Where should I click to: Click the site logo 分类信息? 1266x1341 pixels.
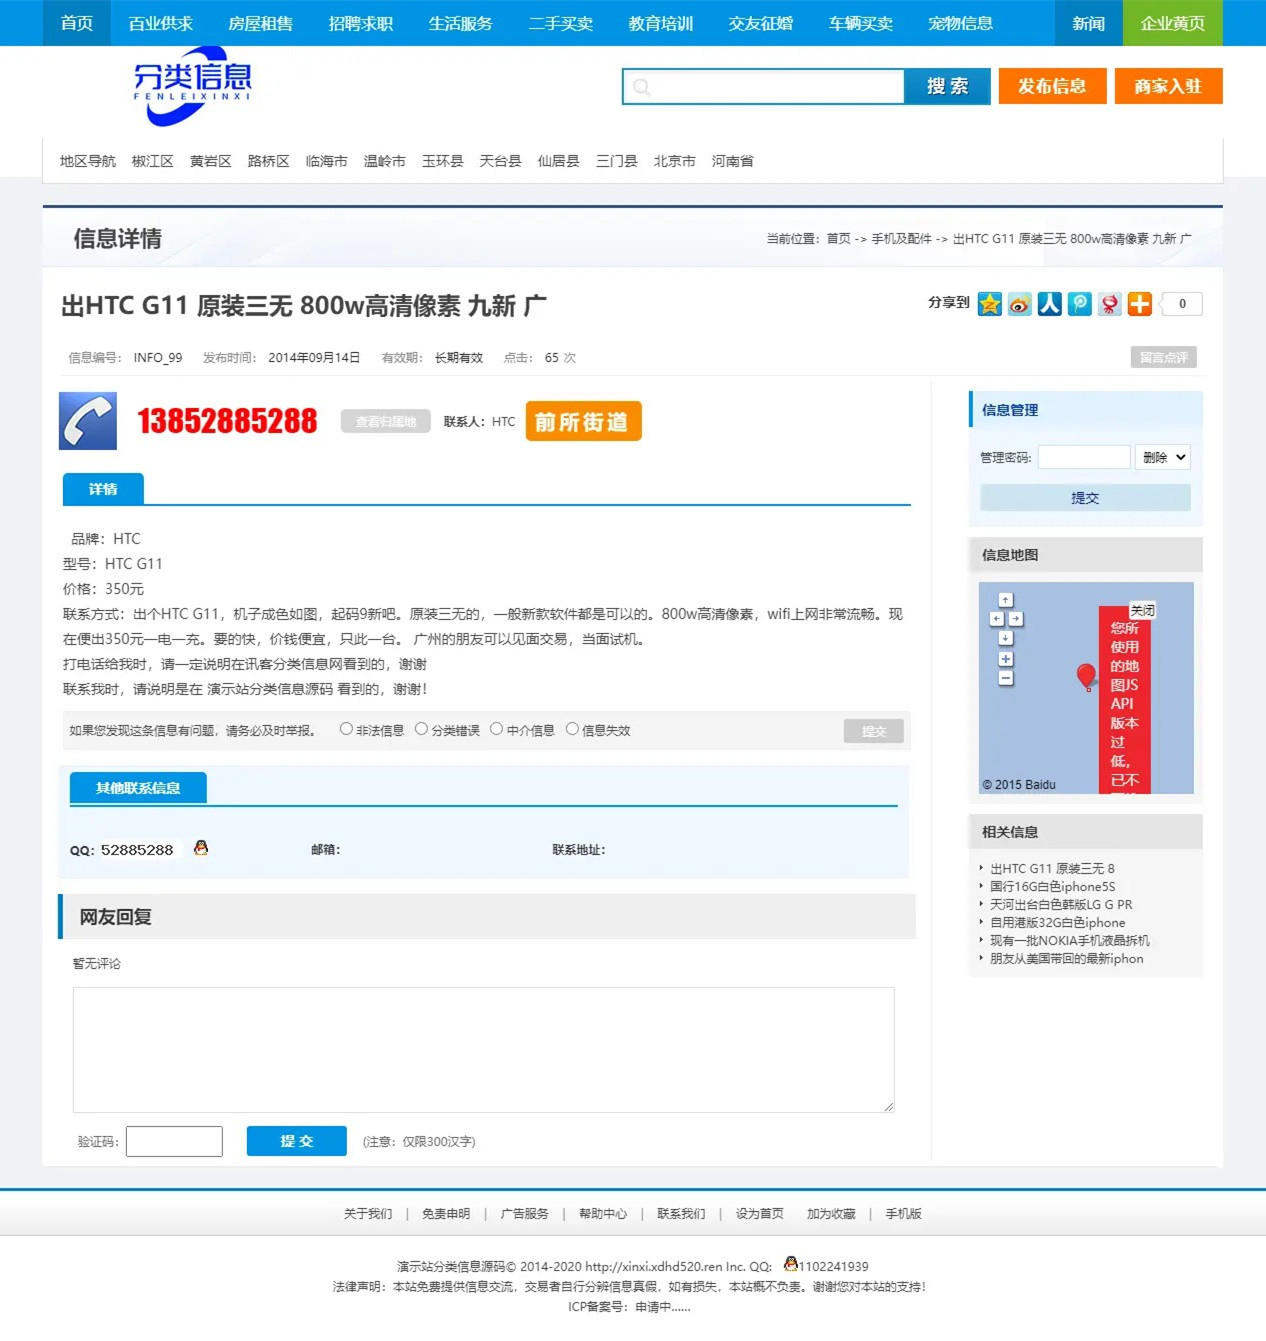(192, 86)
